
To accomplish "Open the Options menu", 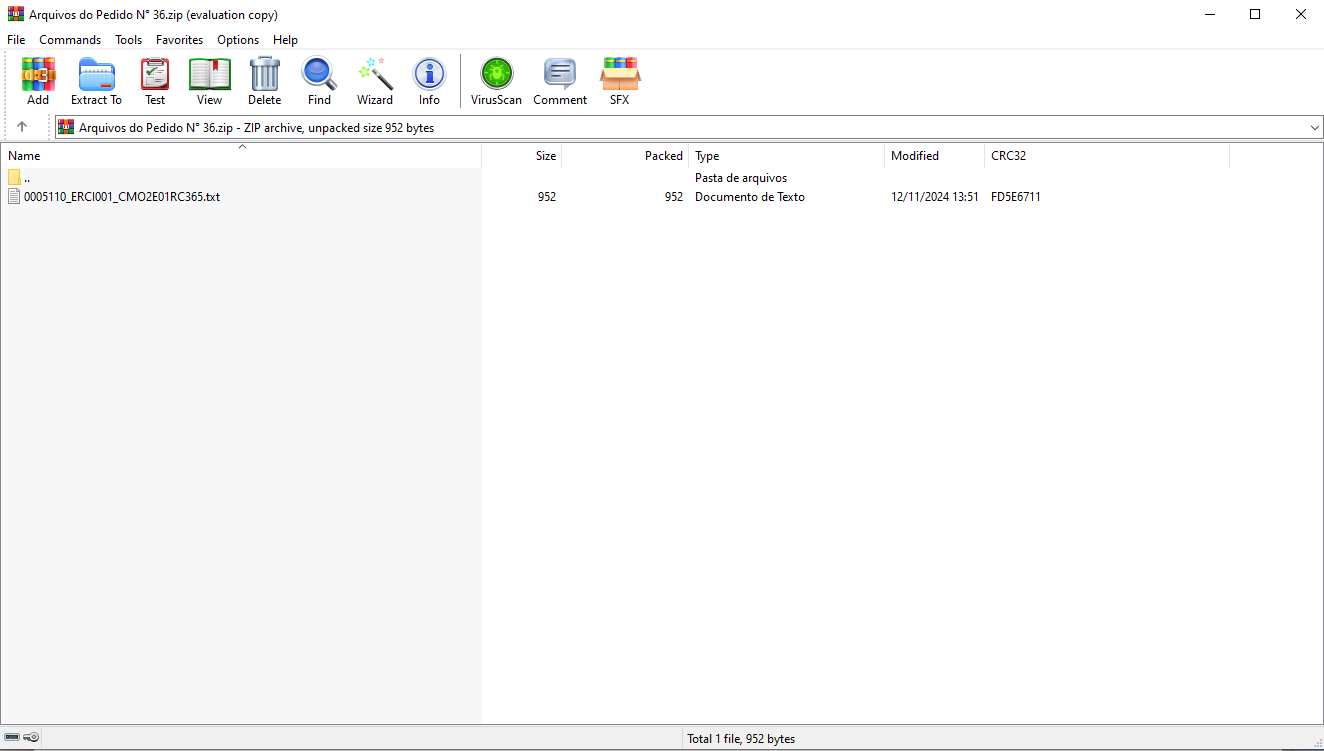I will tap(238, 40).
